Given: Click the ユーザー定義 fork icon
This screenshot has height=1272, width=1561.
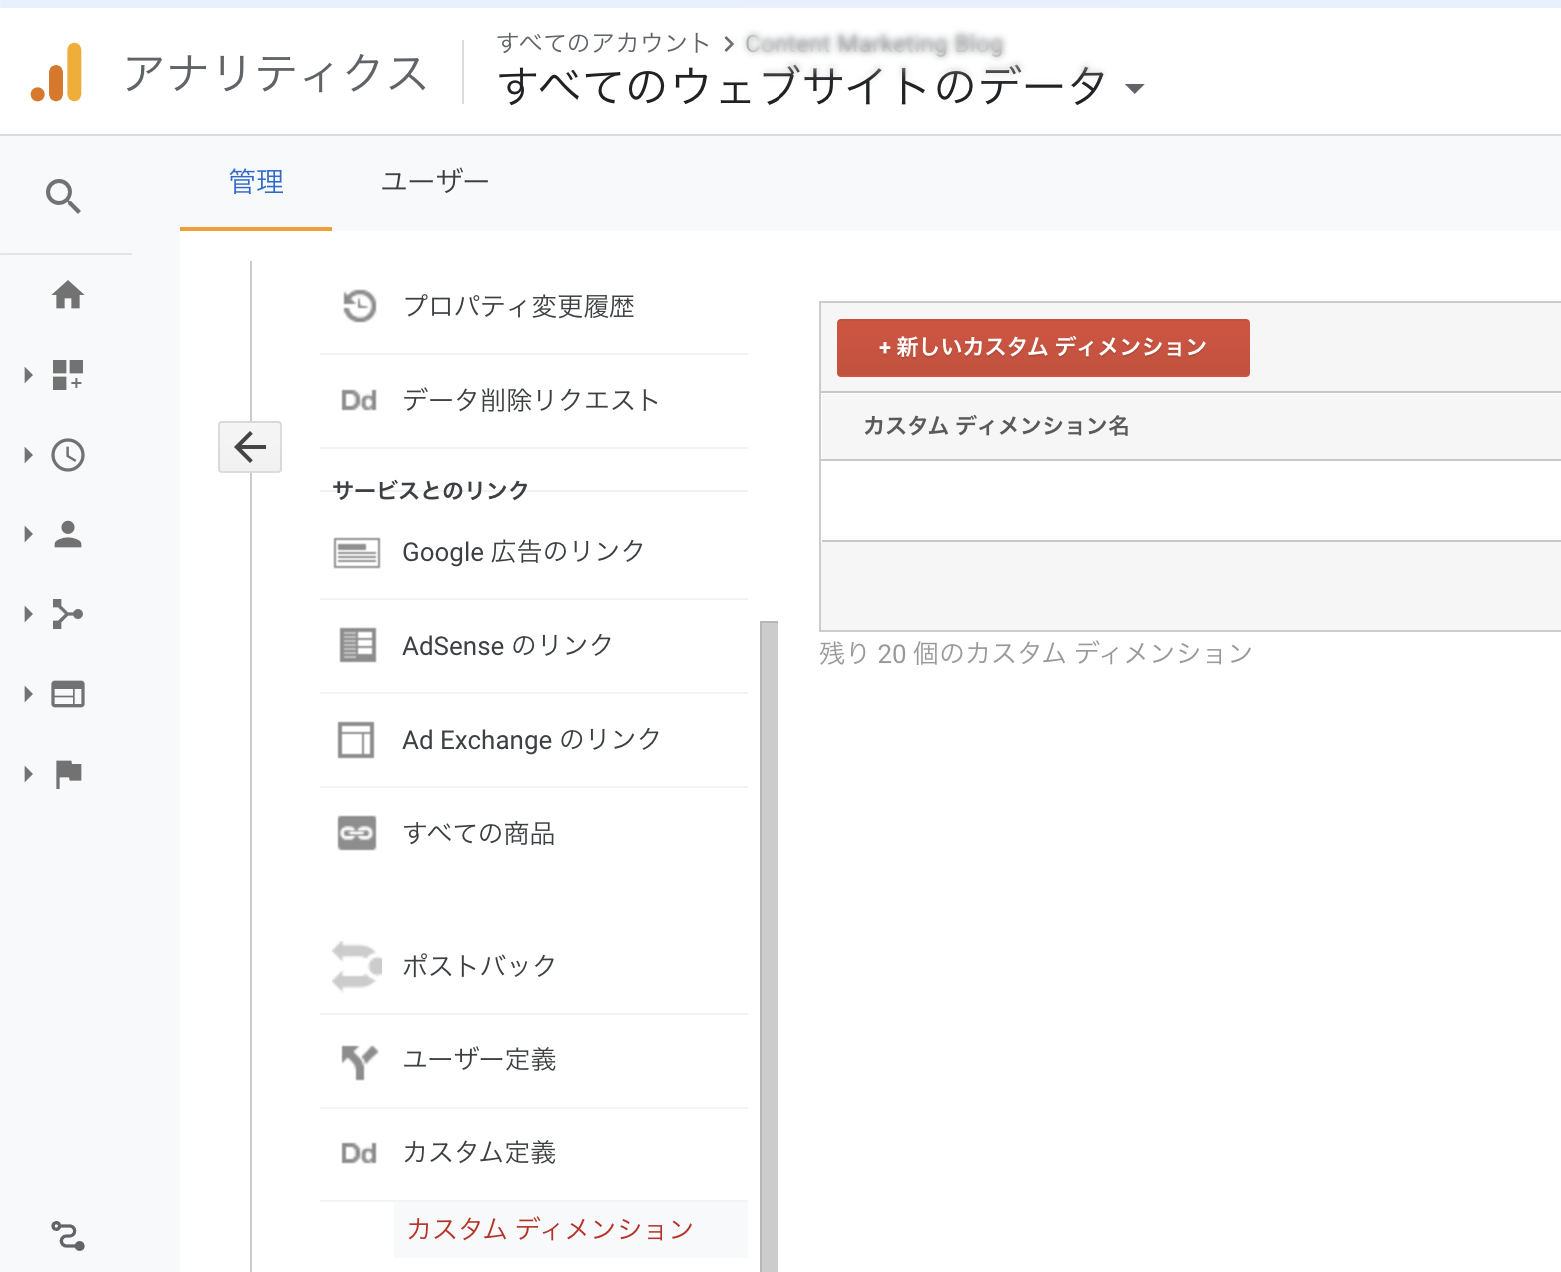Looking at the screenshot, I should [x=359, y=1061].
